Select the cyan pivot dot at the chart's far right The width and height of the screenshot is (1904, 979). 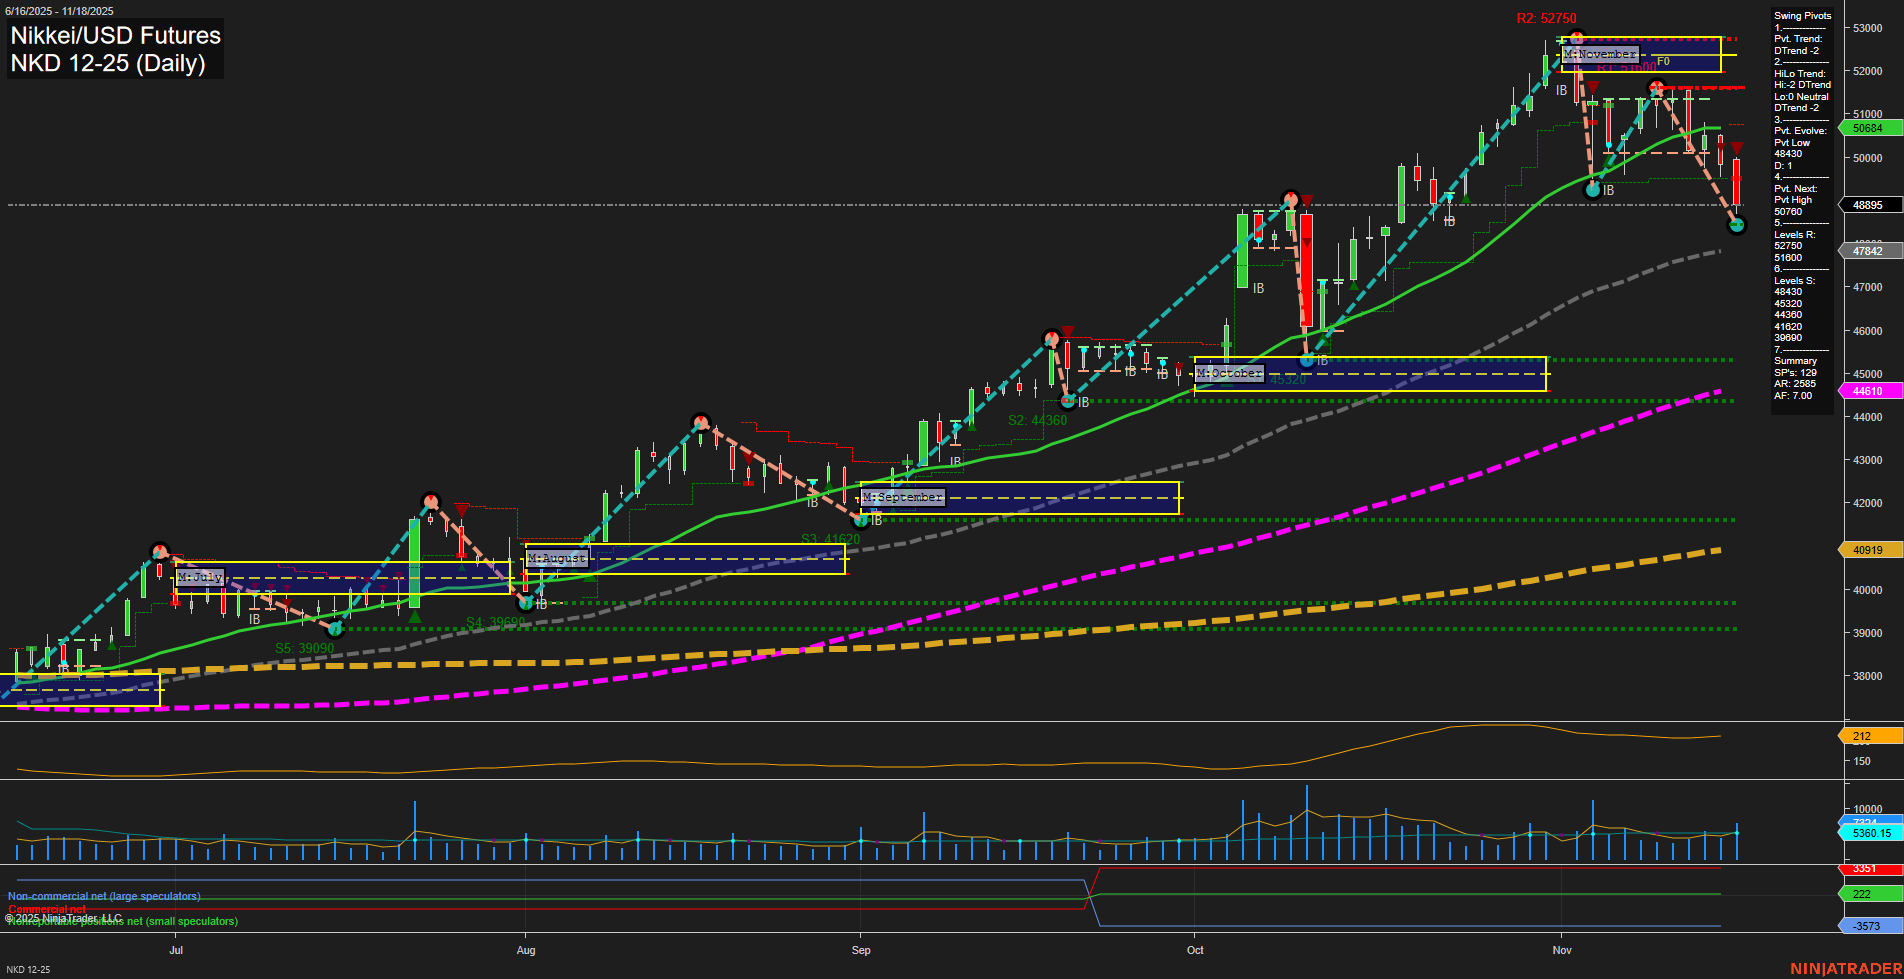coord(1737,226)
